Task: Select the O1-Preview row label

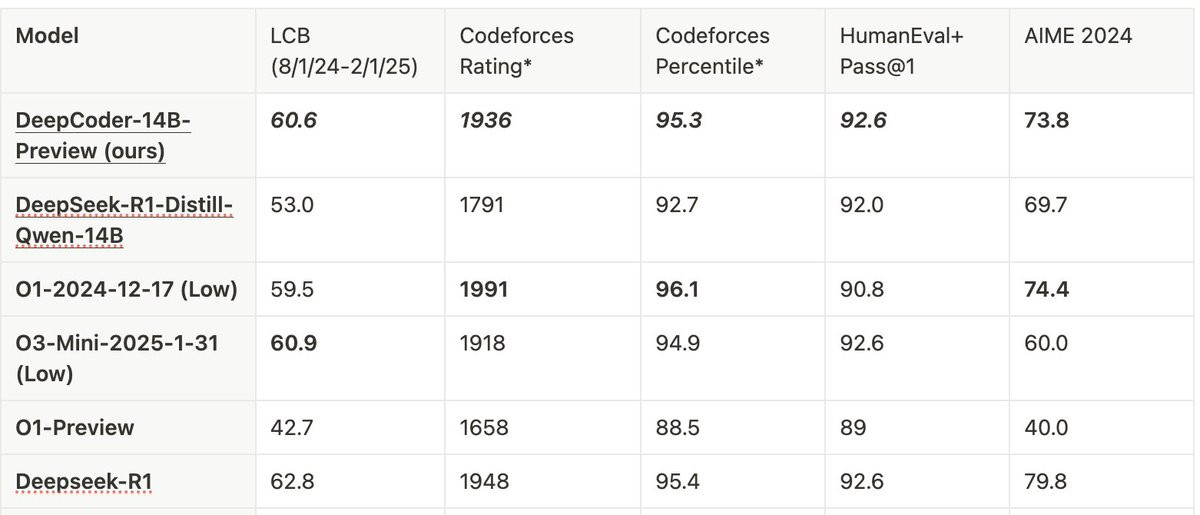Action: coord(75,427)
